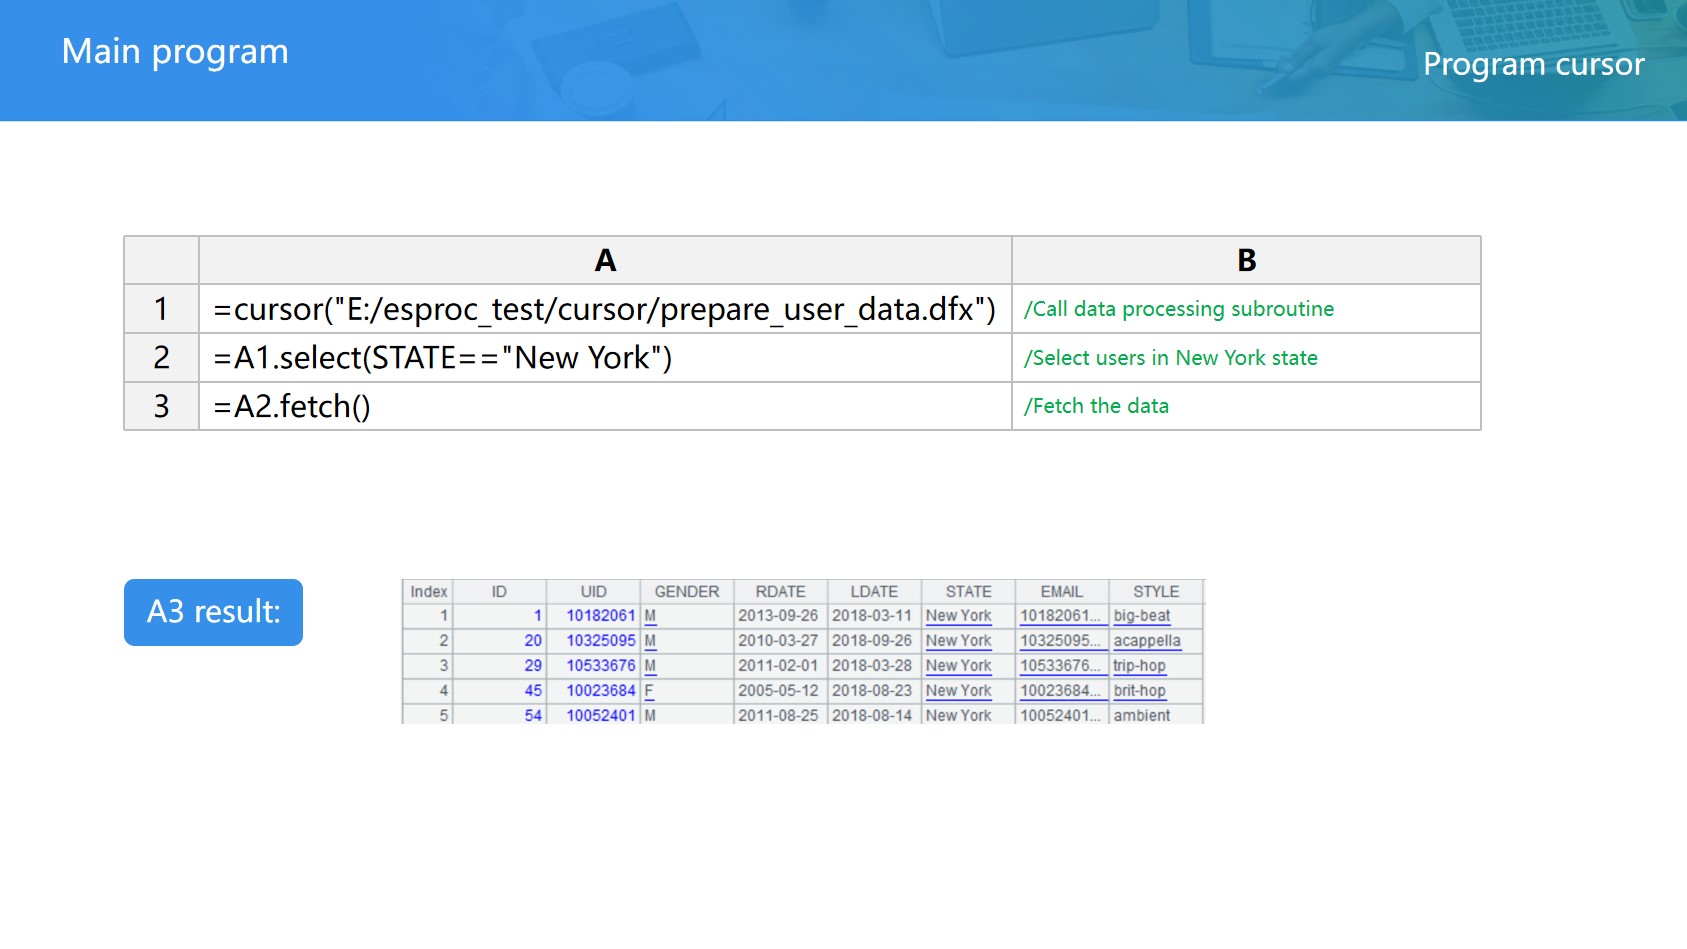Select row header 2 in the code grid
1687x949 pixels.
[161, 358]
